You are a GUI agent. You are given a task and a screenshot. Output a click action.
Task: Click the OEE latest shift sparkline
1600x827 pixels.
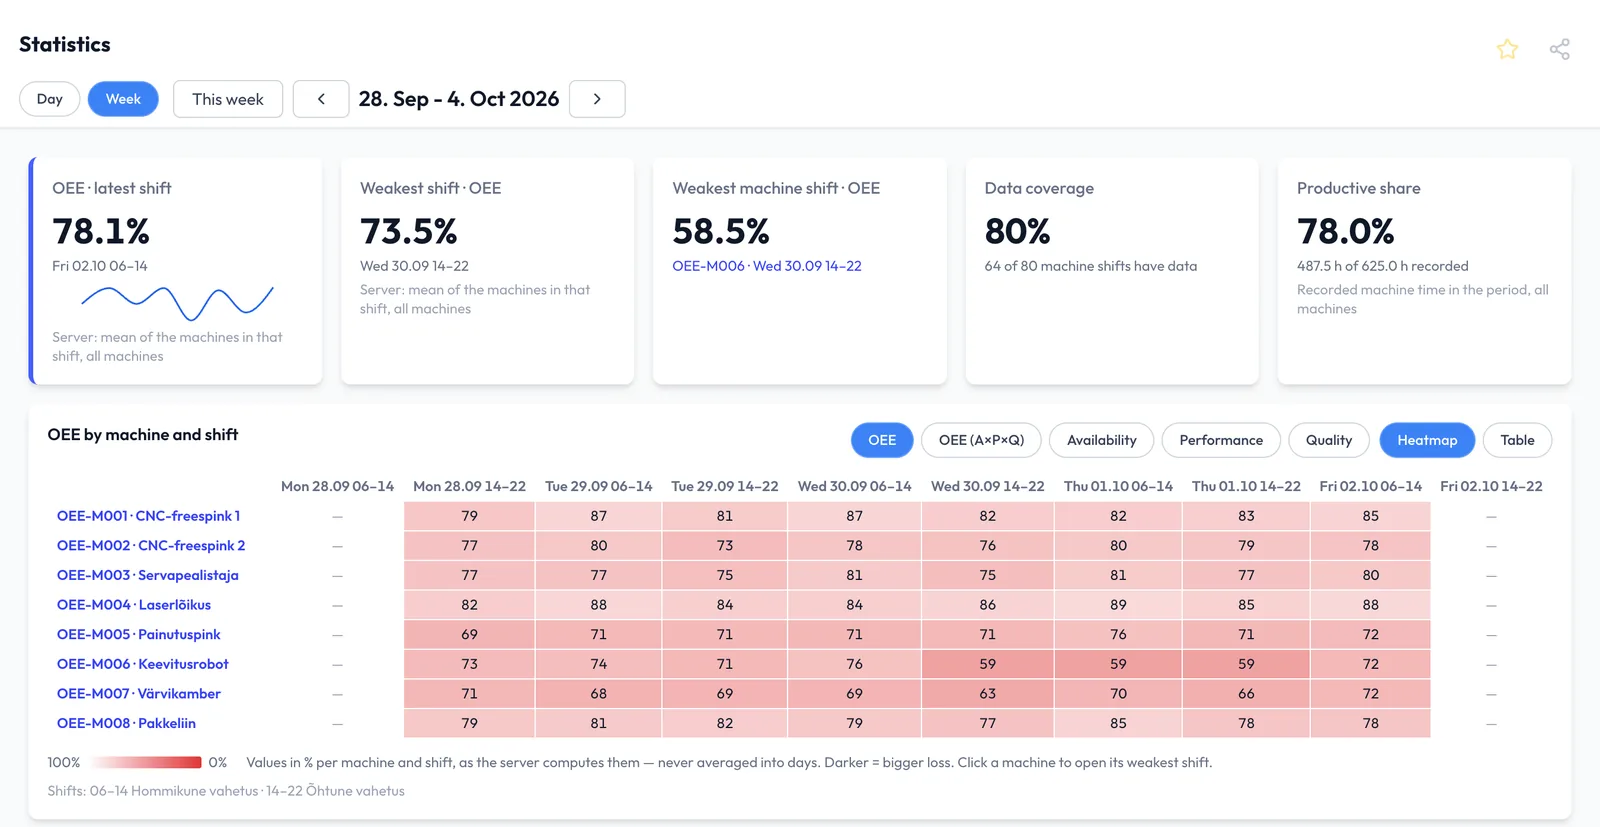coord(177,302)
